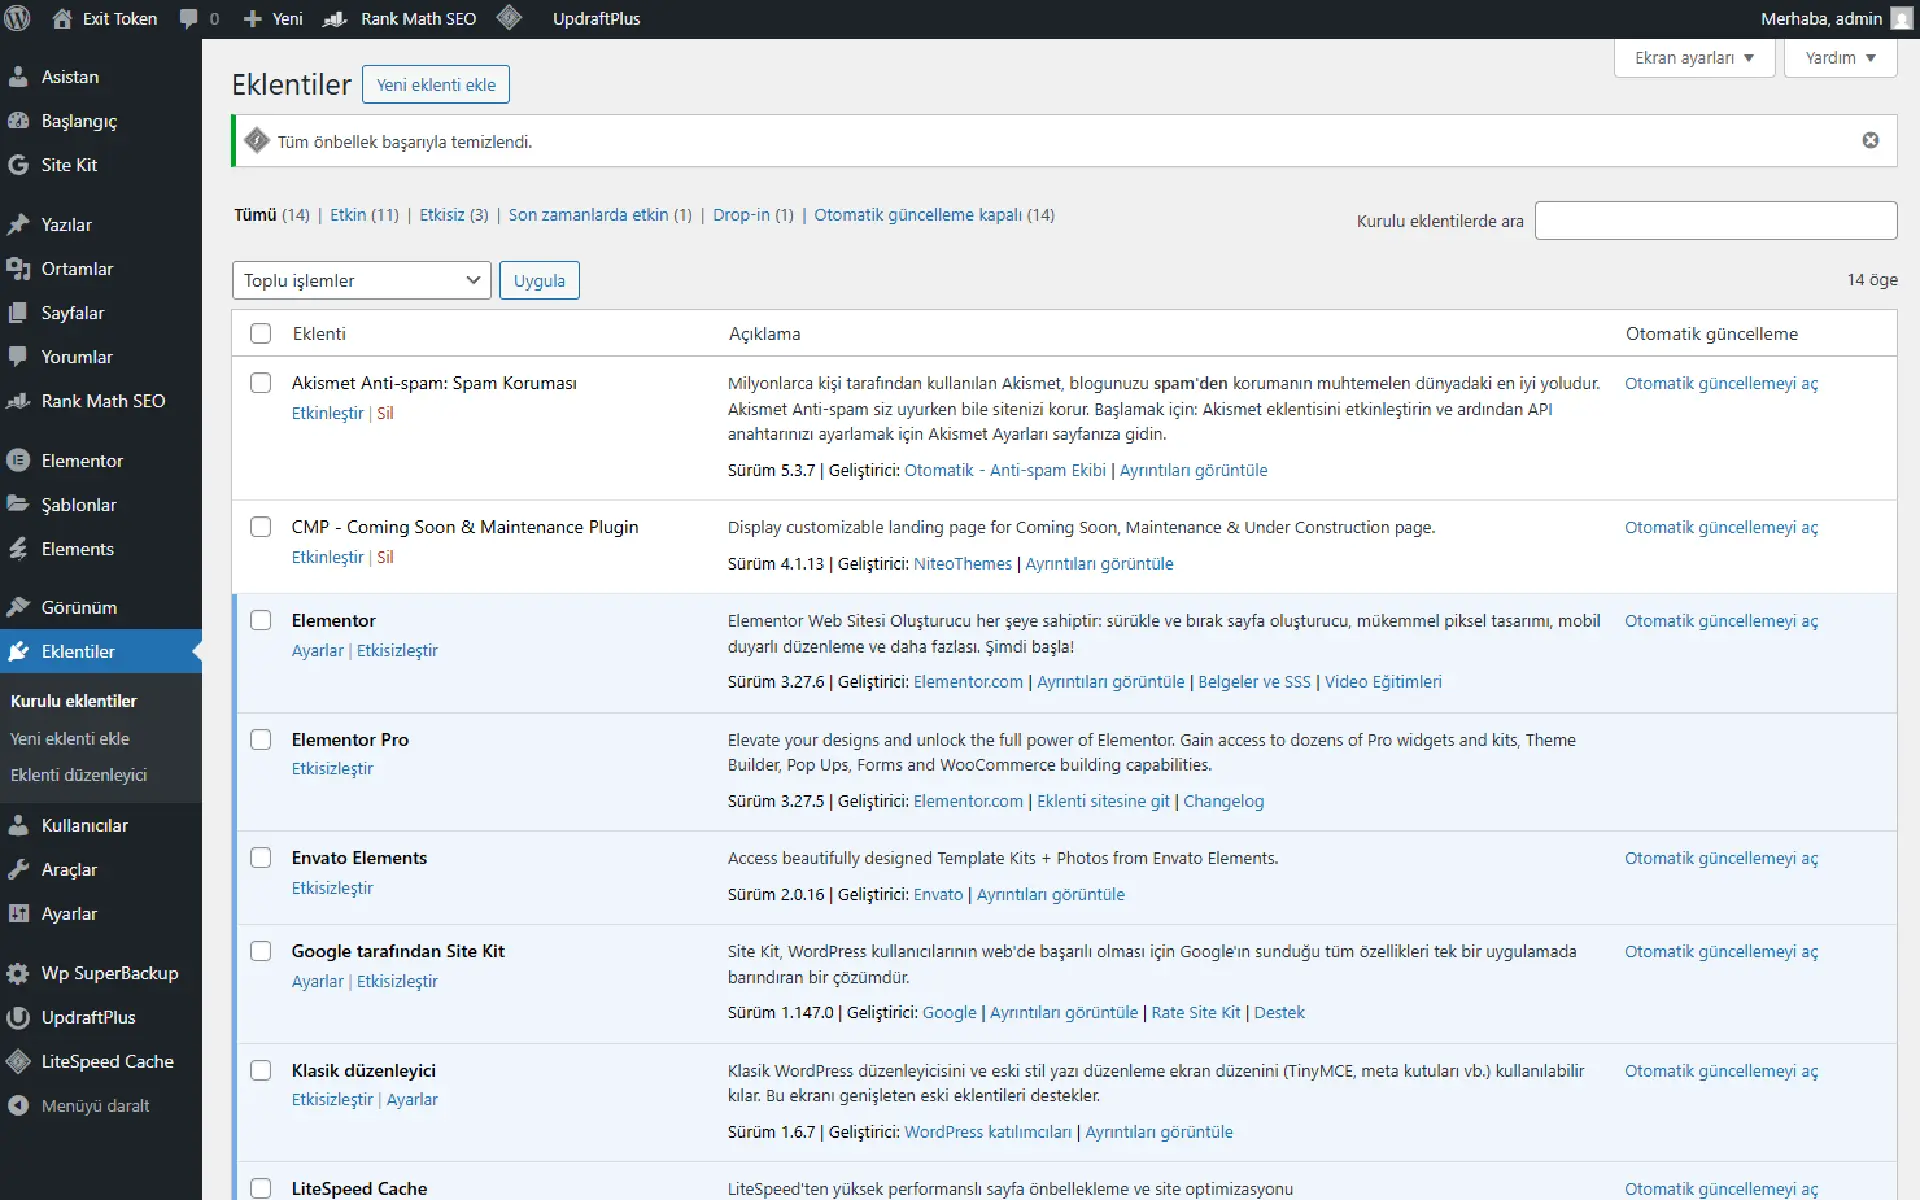Viewport: 1920px width, 1200px height.
Task: Click the admin avatar icon
Action: [1901, 19]
